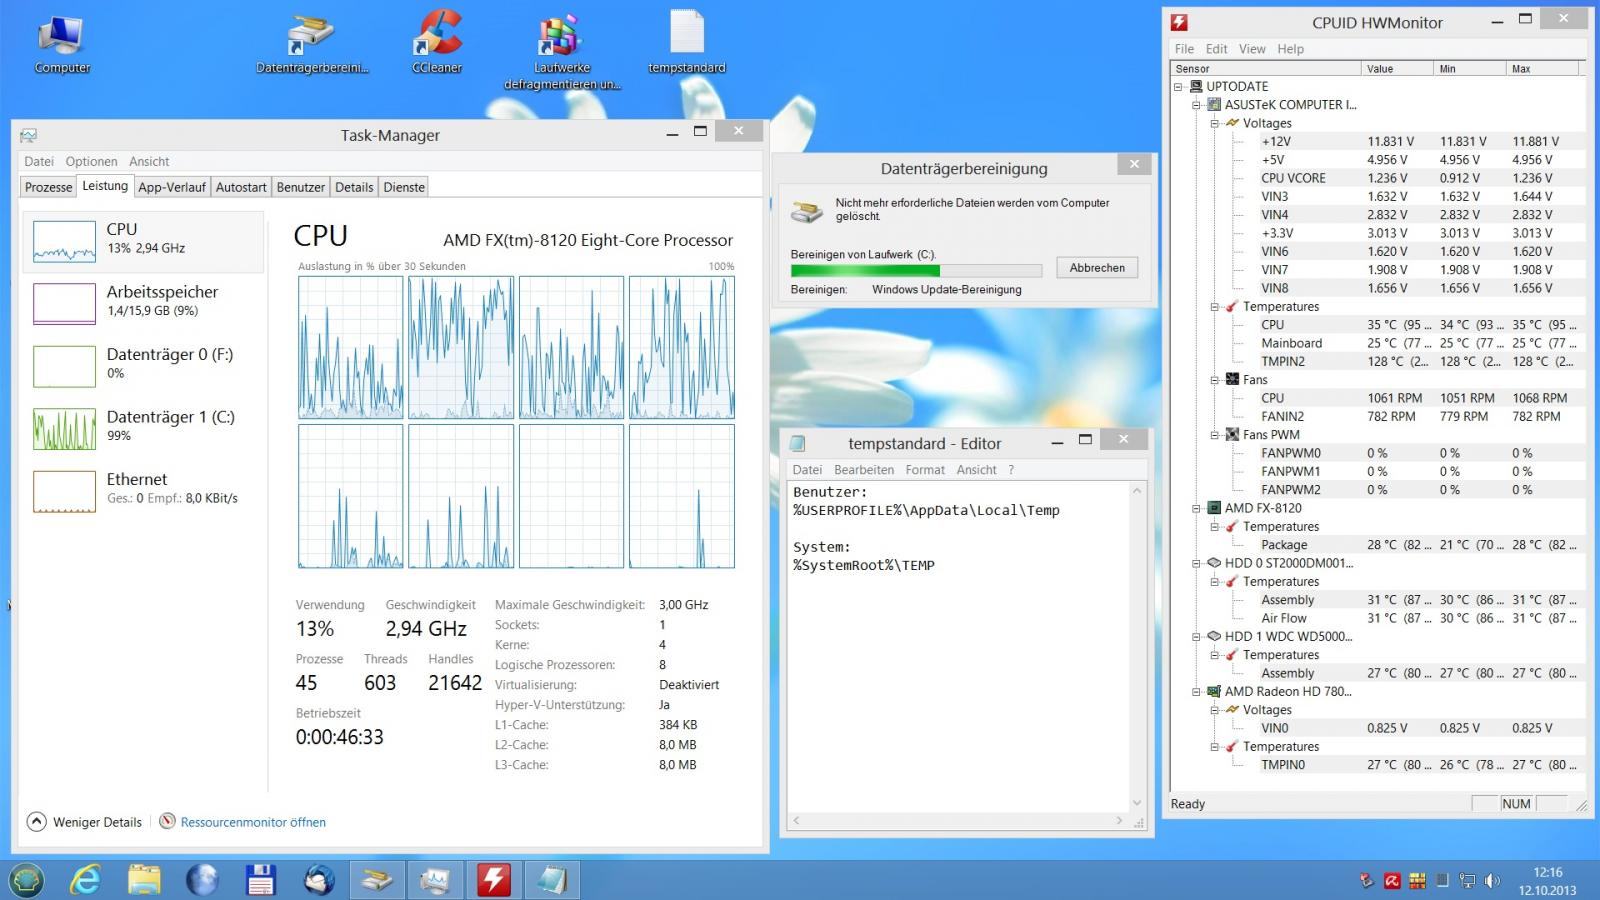Select Datenträger 0 (F:) thumbnail
The height and width of the screenshot is (900, 1600).
click(x=64, y=366)
